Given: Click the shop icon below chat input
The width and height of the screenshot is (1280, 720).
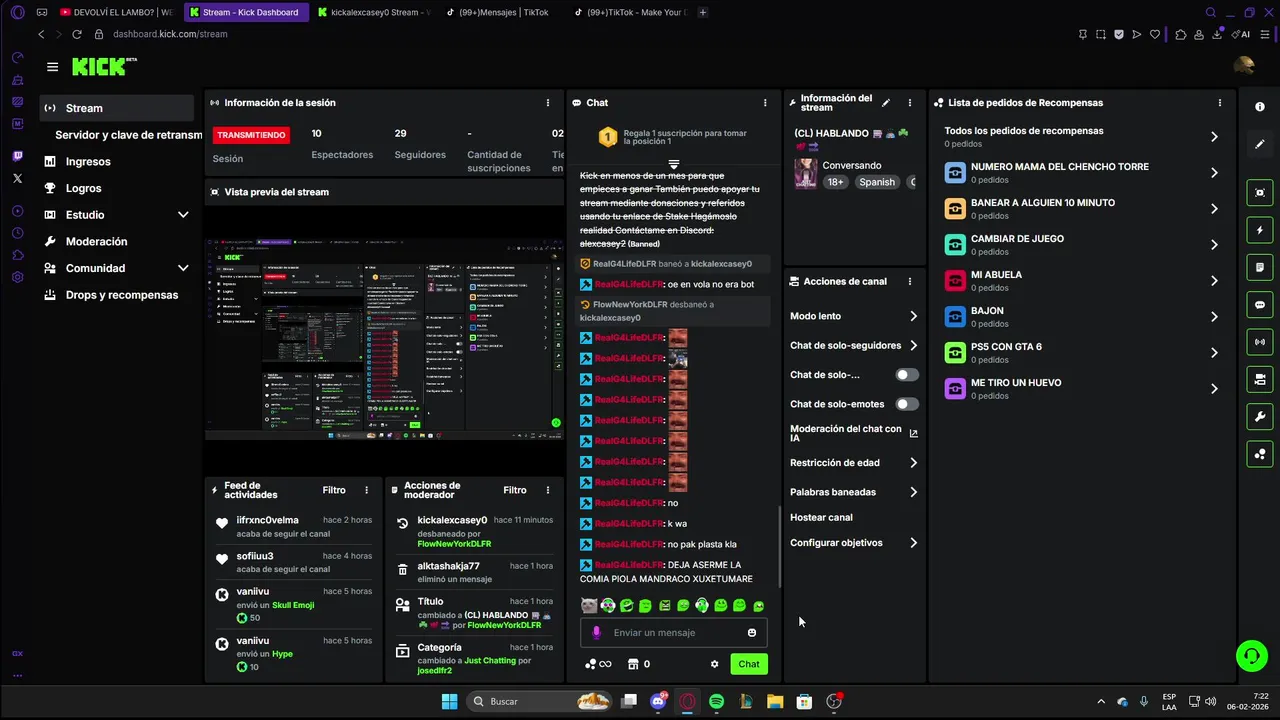Looking at the screenshot, I should tap(632, 664).
